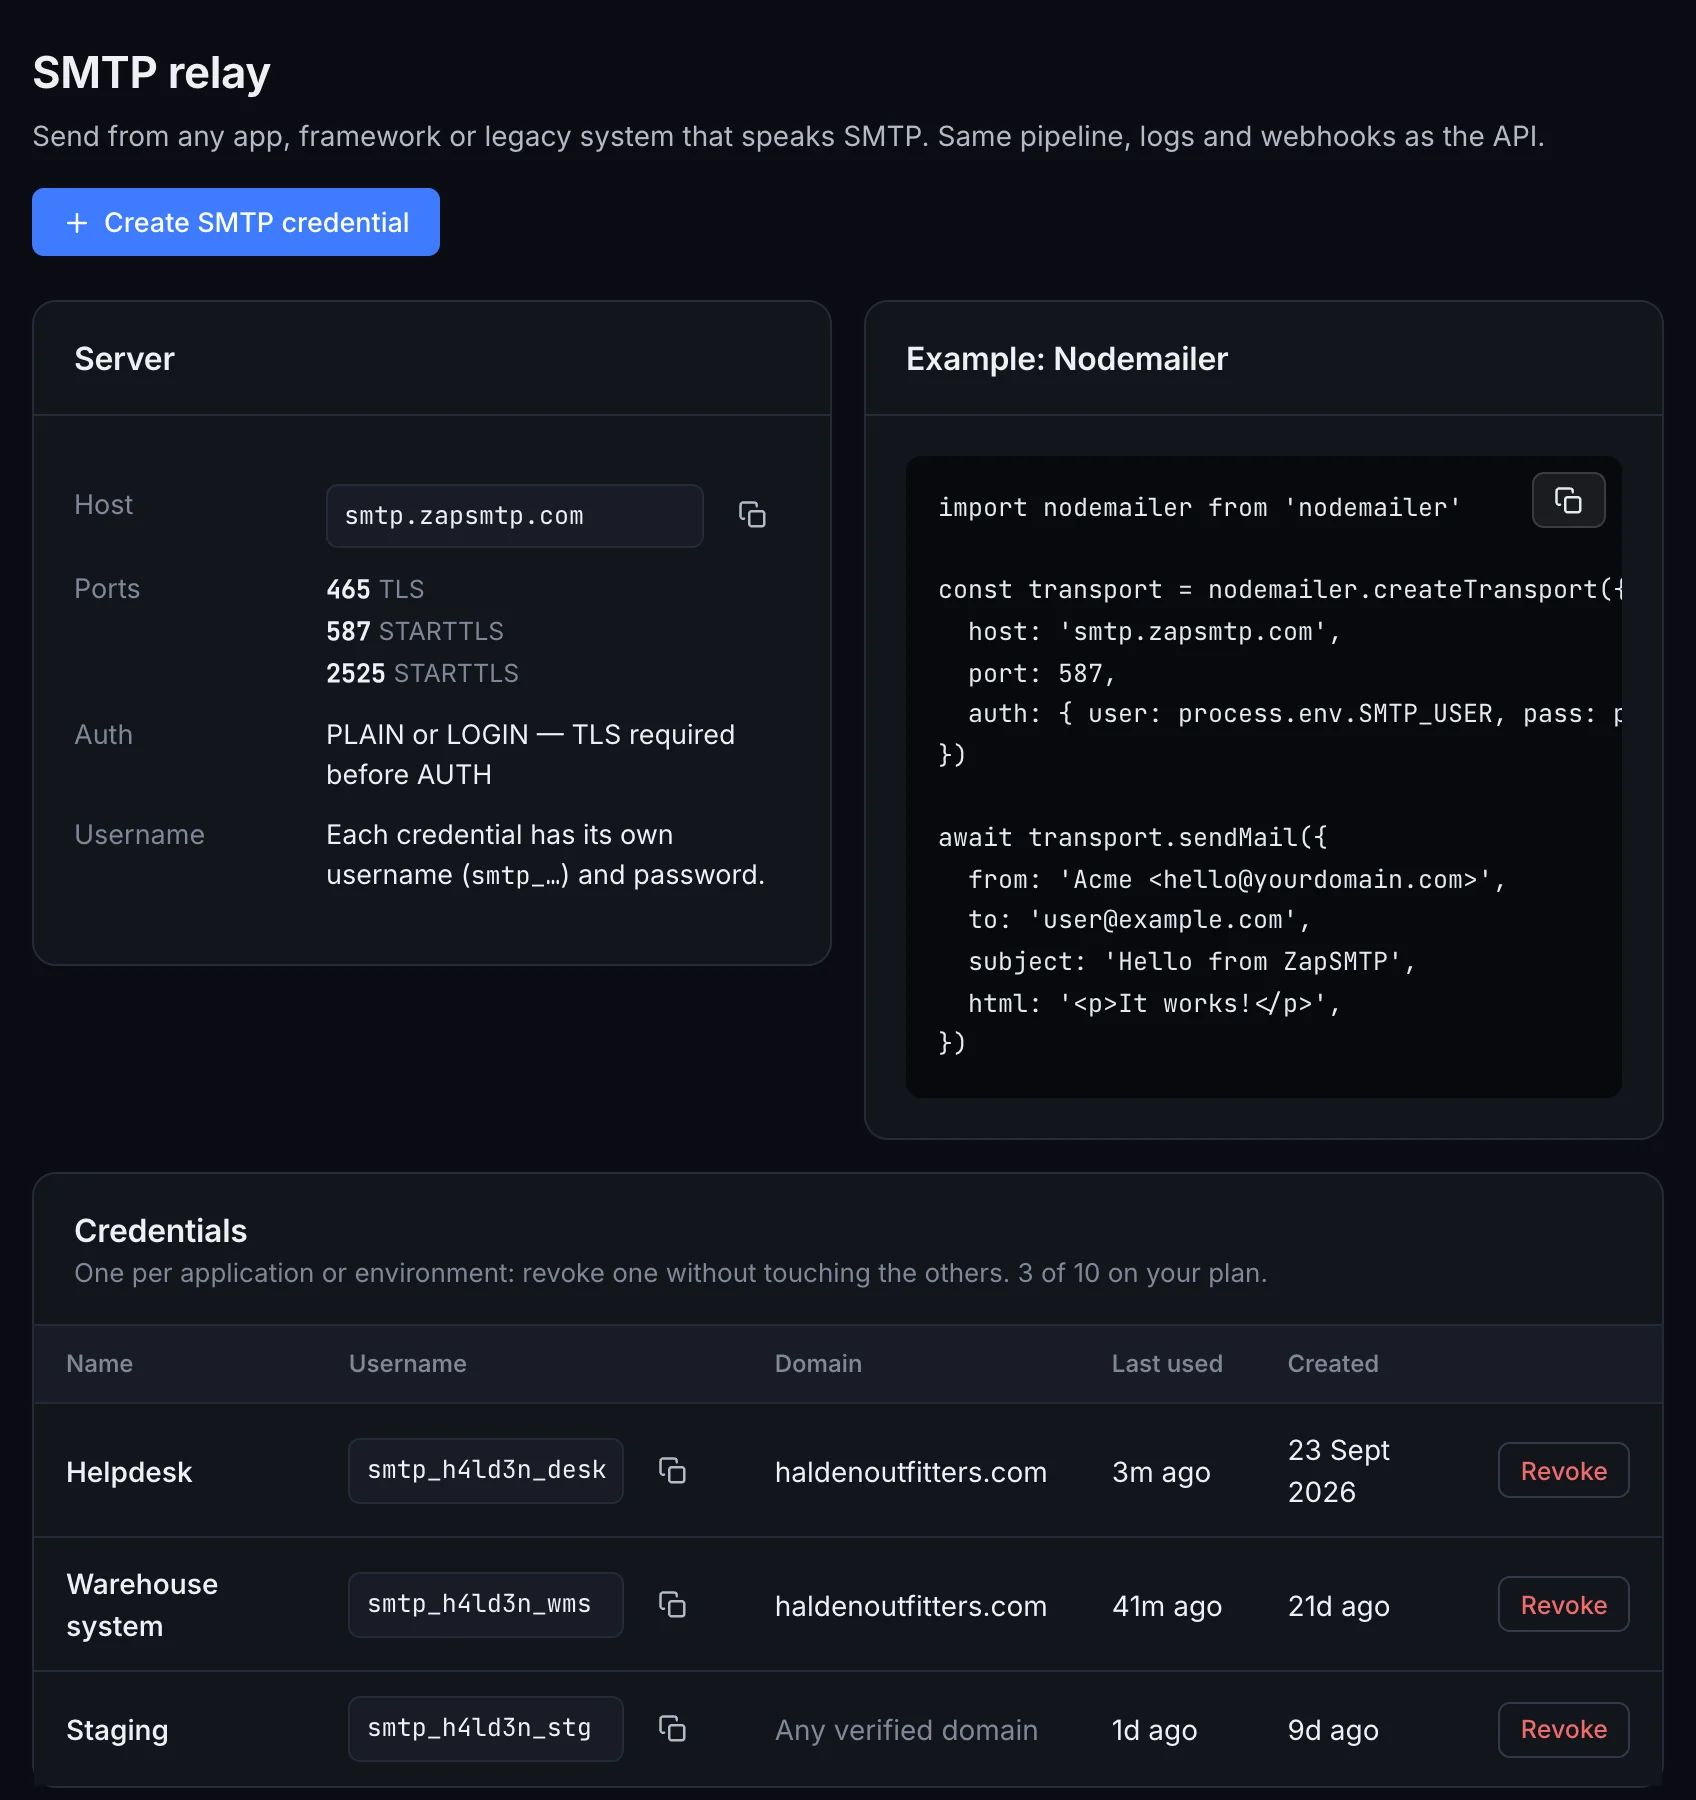Click the Domain column header

pyautogui.click(x=817, y=1363)
